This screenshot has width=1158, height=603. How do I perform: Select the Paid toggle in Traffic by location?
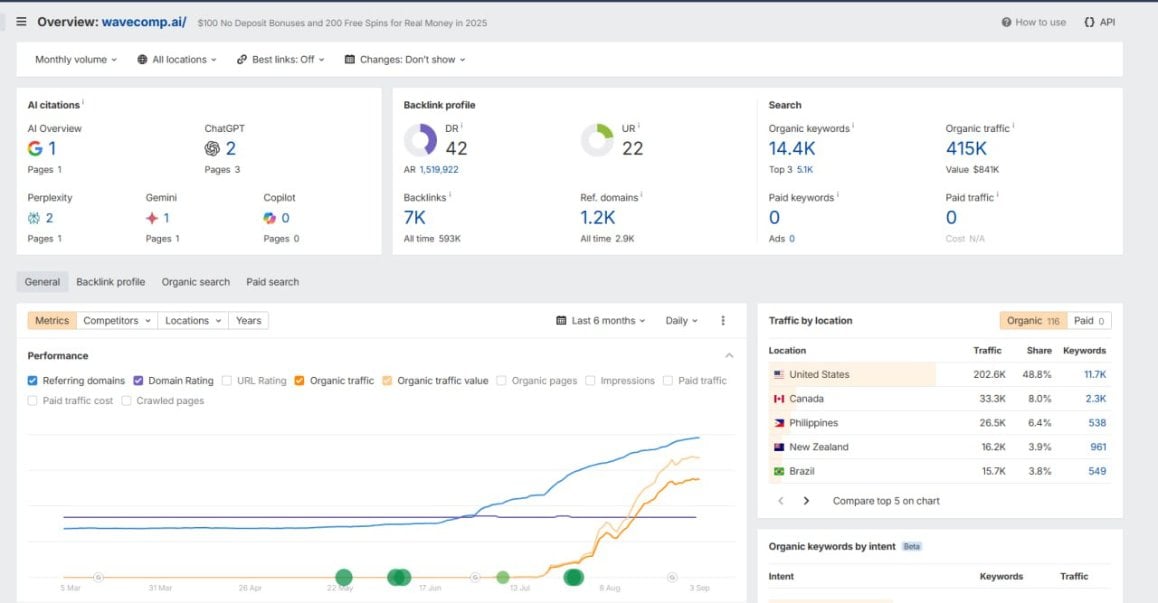pyautogui.click(x=1089, y=321)
